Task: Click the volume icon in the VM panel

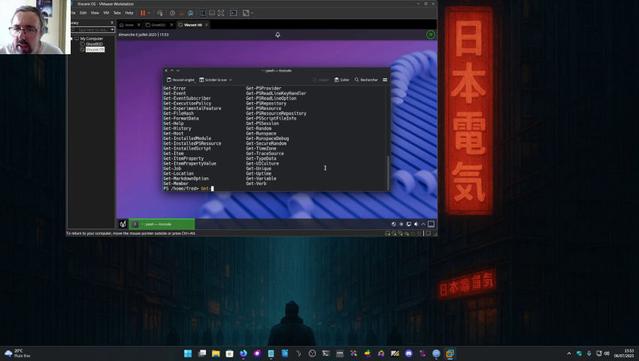Action: (x=416, y=224)
